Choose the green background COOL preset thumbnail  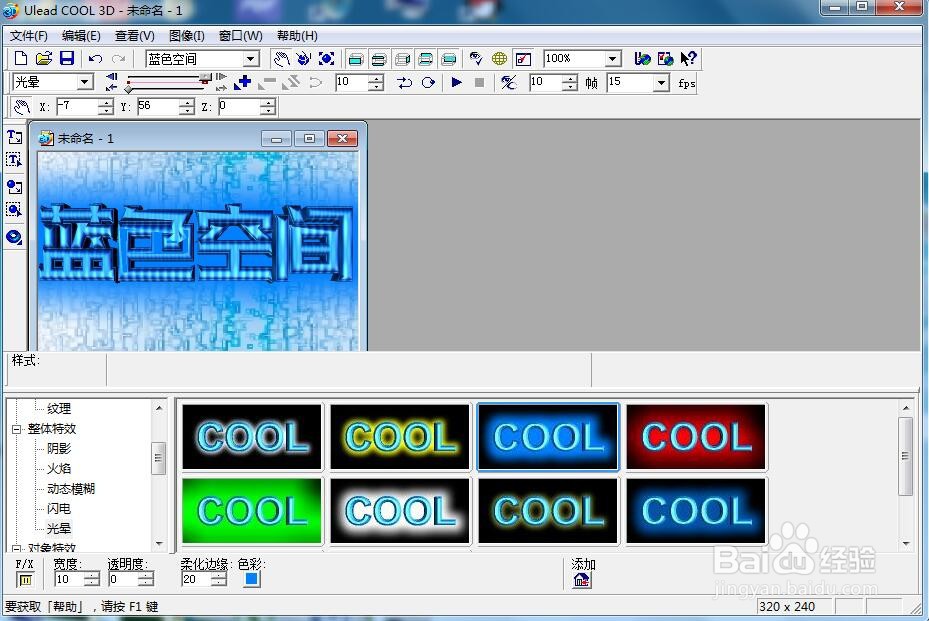pos(252,511)
